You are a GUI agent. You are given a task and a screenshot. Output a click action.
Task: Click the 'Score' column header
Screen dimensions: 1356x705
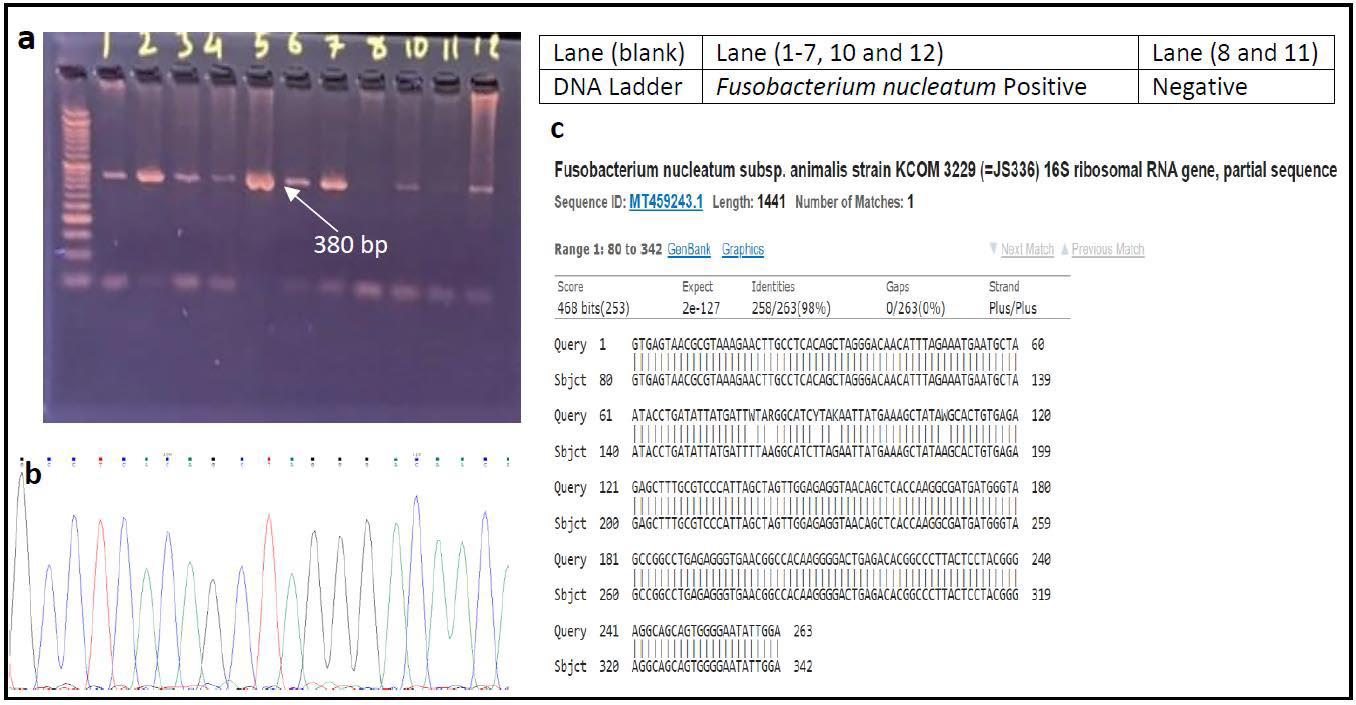tap(570, 287)
